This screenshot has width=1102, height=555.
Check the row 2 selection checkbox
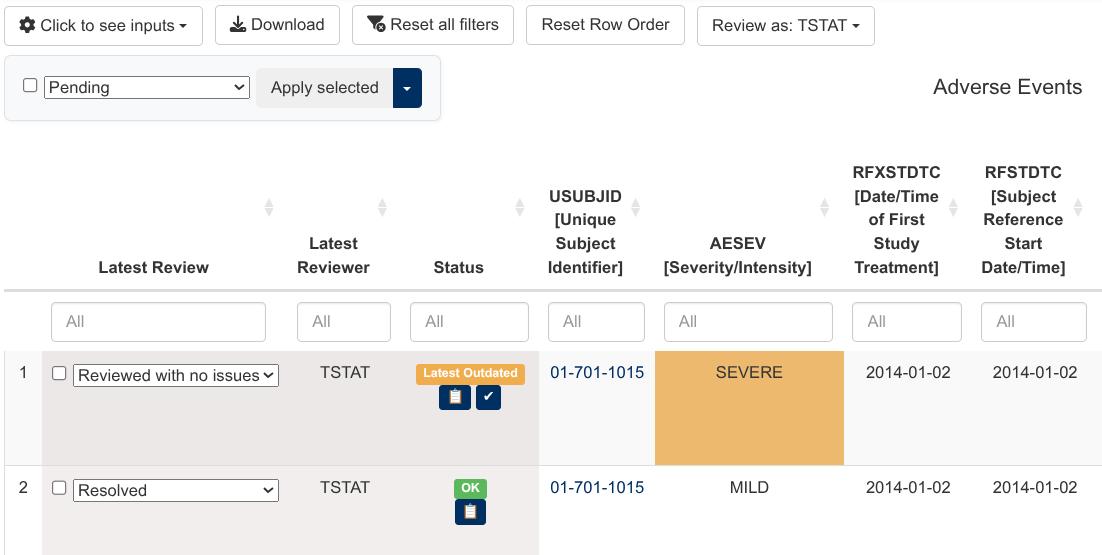[59, 488]
